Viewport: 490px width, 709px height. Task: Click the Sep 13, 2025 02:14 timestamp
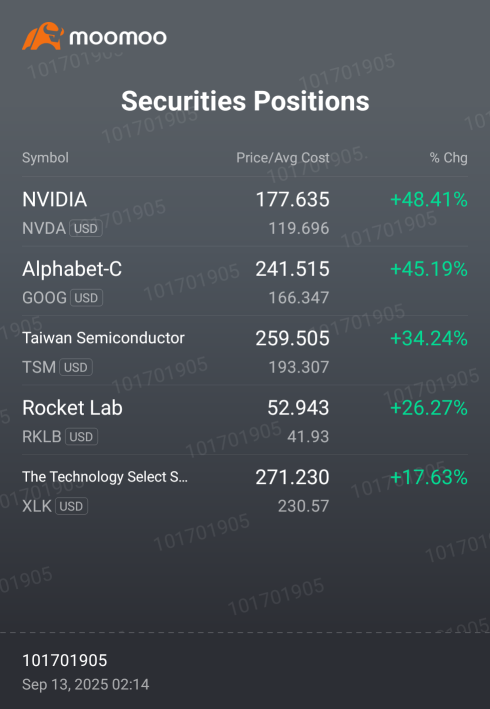85,684
